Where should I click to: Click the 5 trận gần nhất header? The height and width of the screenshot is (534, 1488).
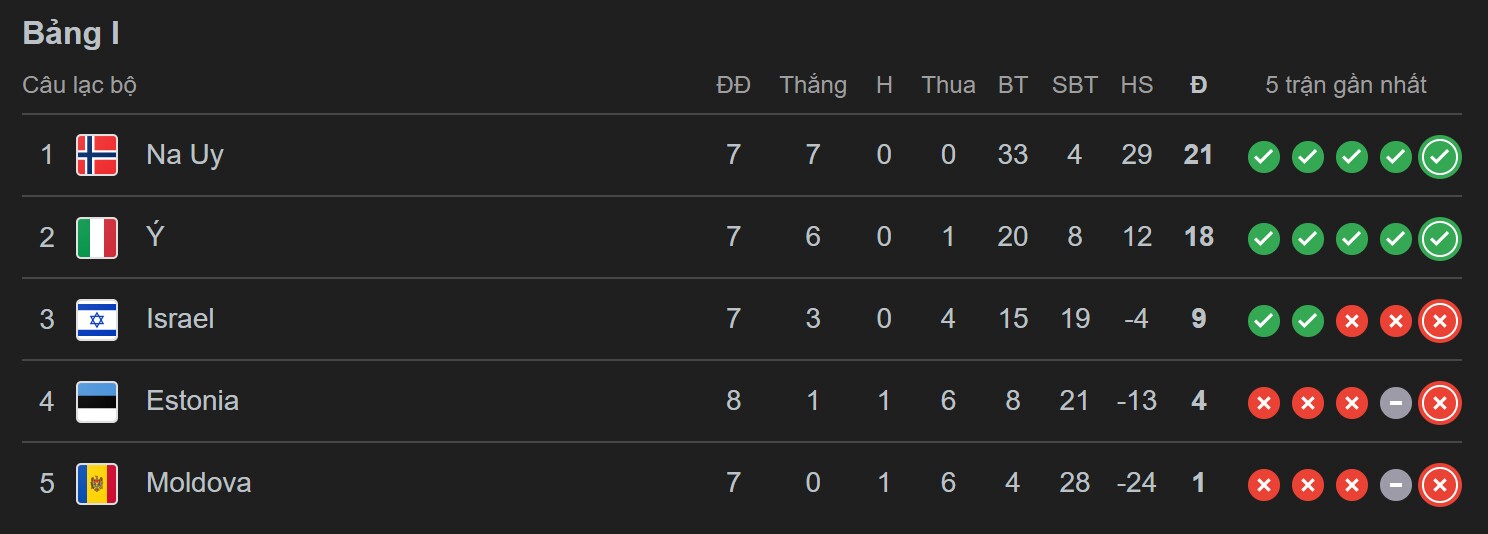[x=1346, y=85]
